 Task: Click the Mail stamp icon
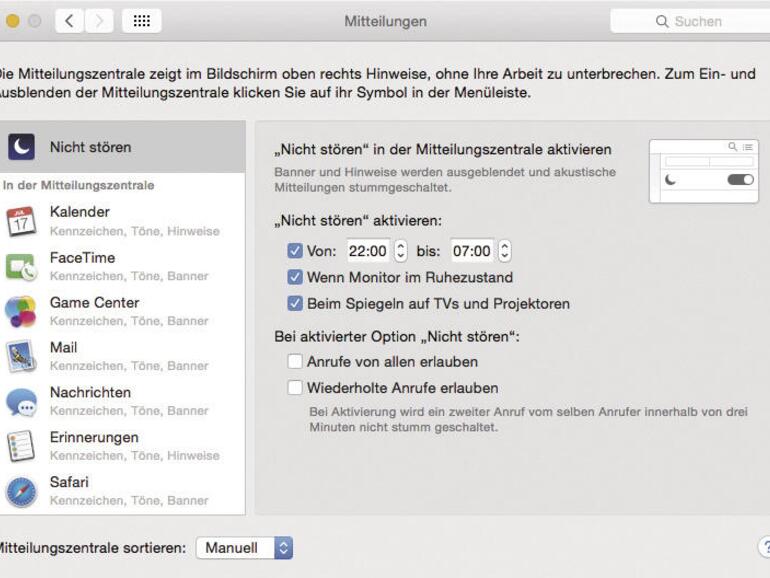point(21,356)
